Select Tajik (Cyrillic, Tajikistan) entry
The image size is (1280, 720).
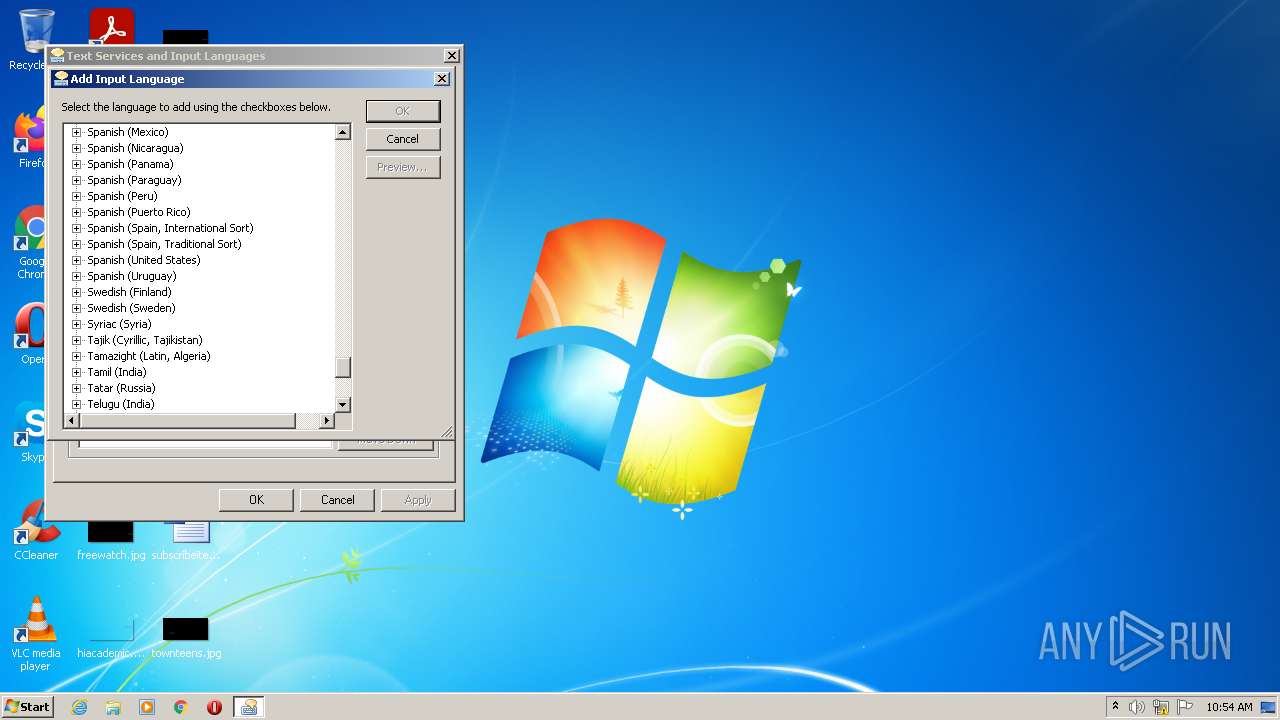(x=144, y=340)
